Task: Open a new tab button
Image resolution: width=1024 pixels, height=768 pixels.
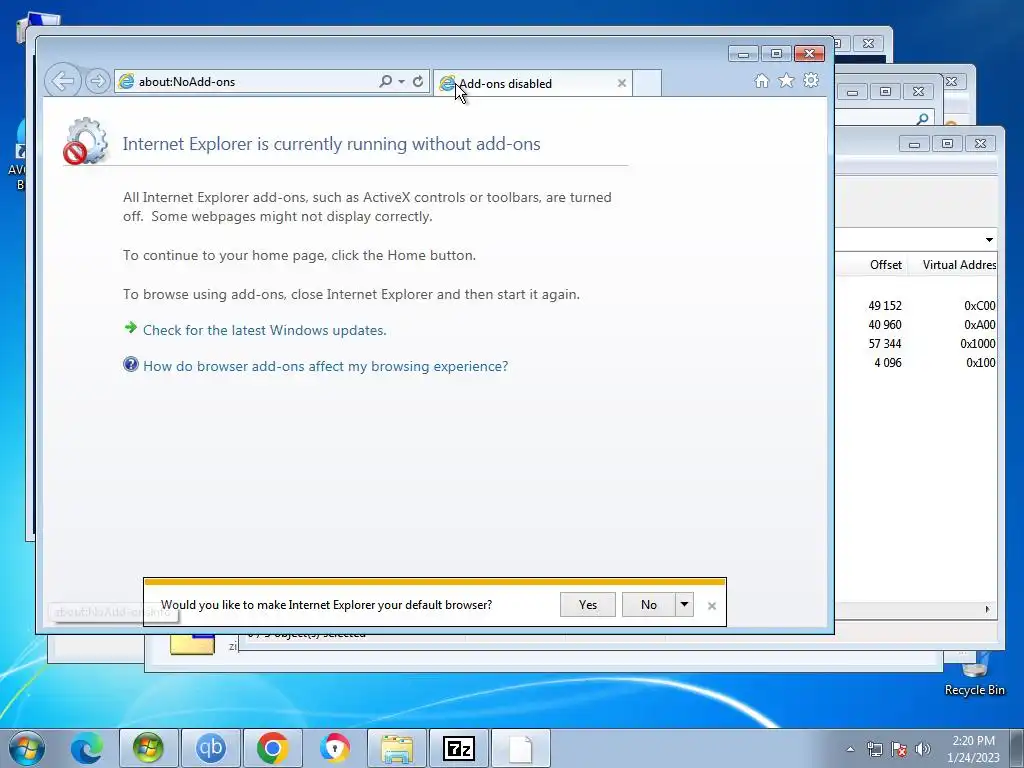Action: coord(647,84)
